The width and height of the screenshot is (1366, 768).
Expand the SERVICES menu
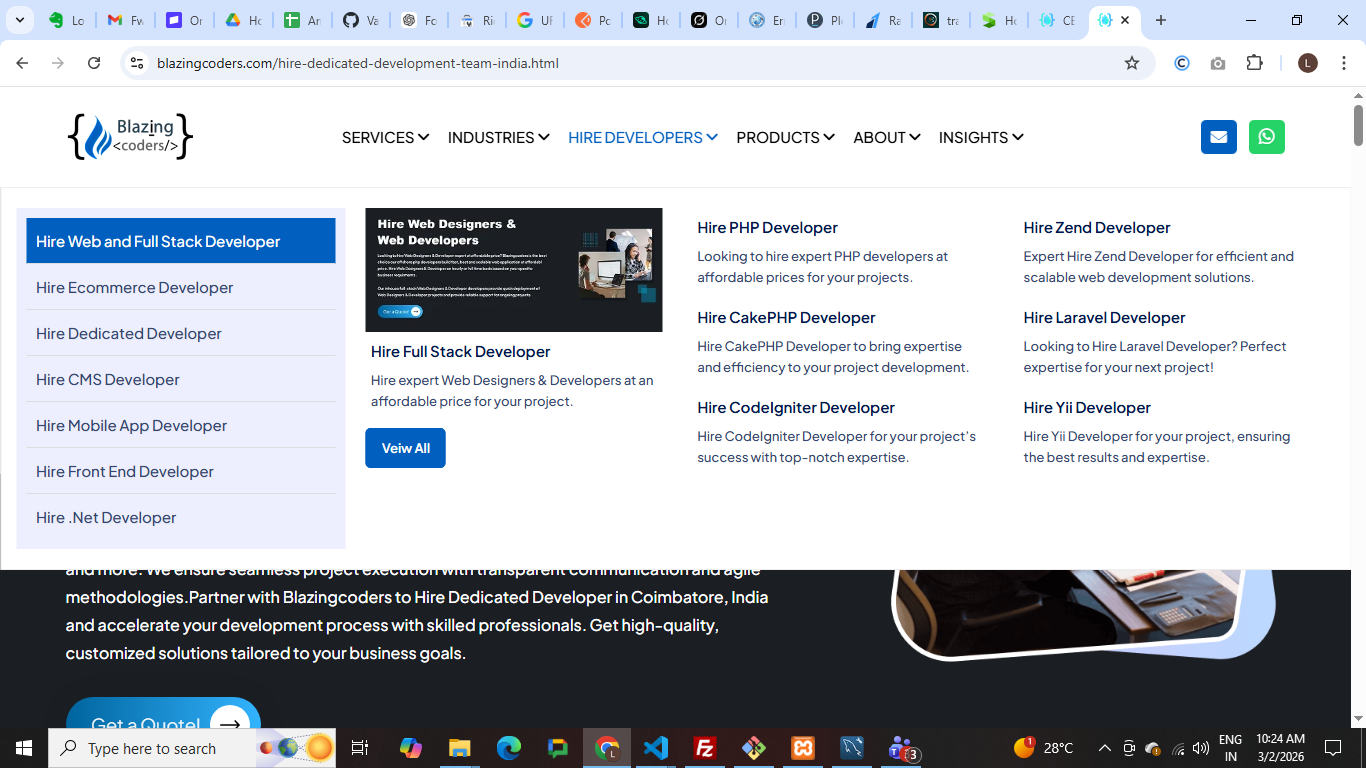point(385,137)
